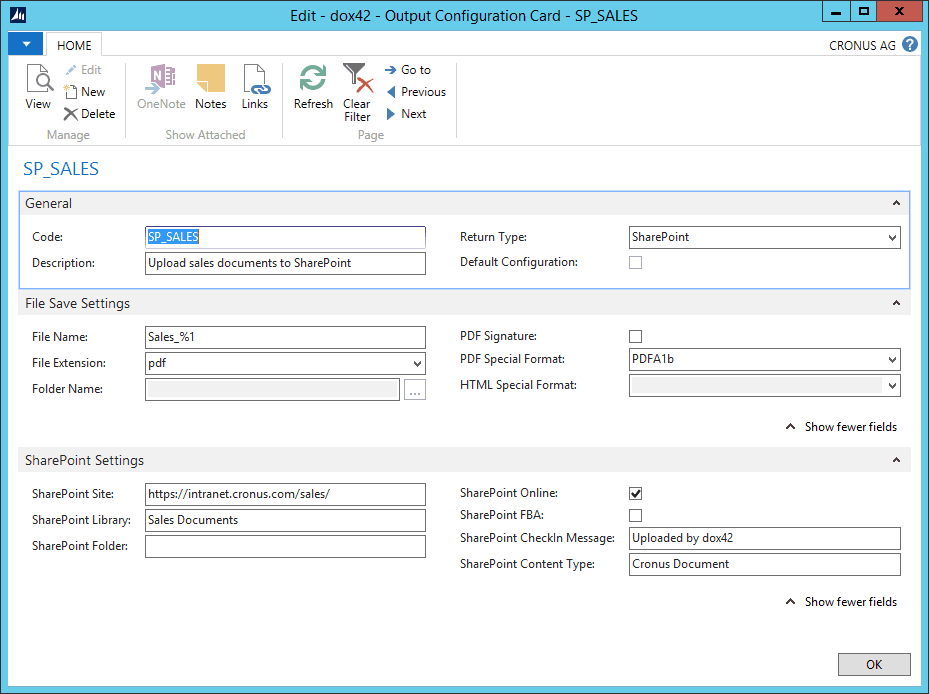Click inside the SharePoint Folder field
Viewport: 929px width, 694px height.
(x=285, y=545)
